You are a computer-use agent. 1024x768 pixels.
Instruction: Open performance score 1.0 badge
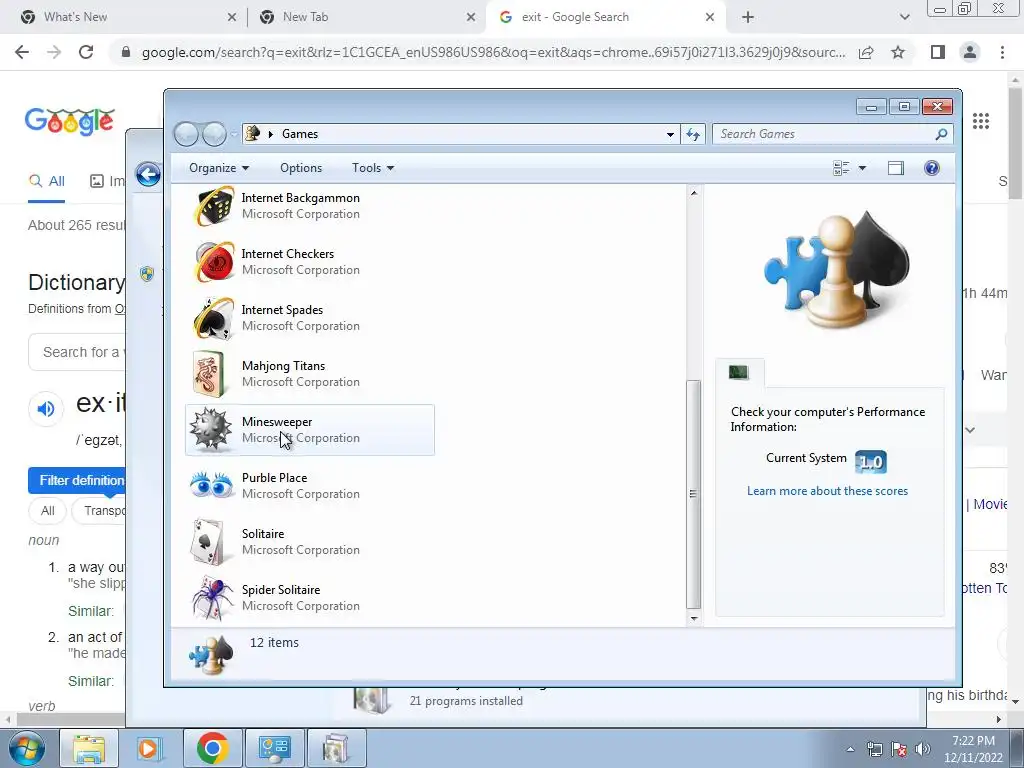pos(871,462)
